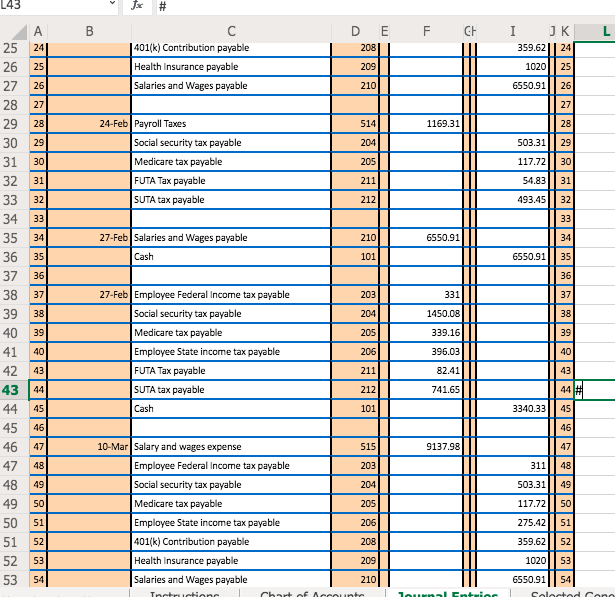Click the 331 debit cell
This screenshot has height=597, width=615.
(x=426, y=295)
